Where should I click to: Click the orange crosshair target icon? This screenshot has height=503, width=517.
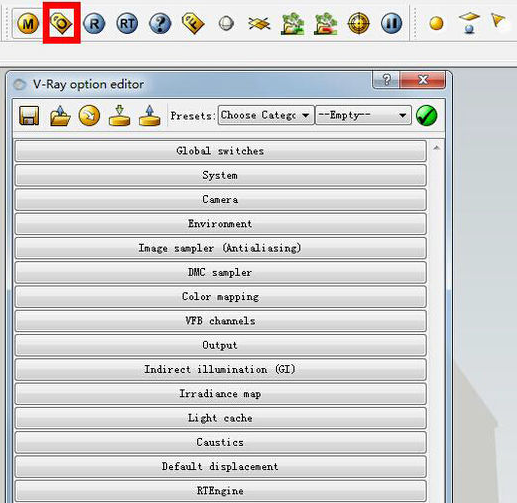coord(359,24)
